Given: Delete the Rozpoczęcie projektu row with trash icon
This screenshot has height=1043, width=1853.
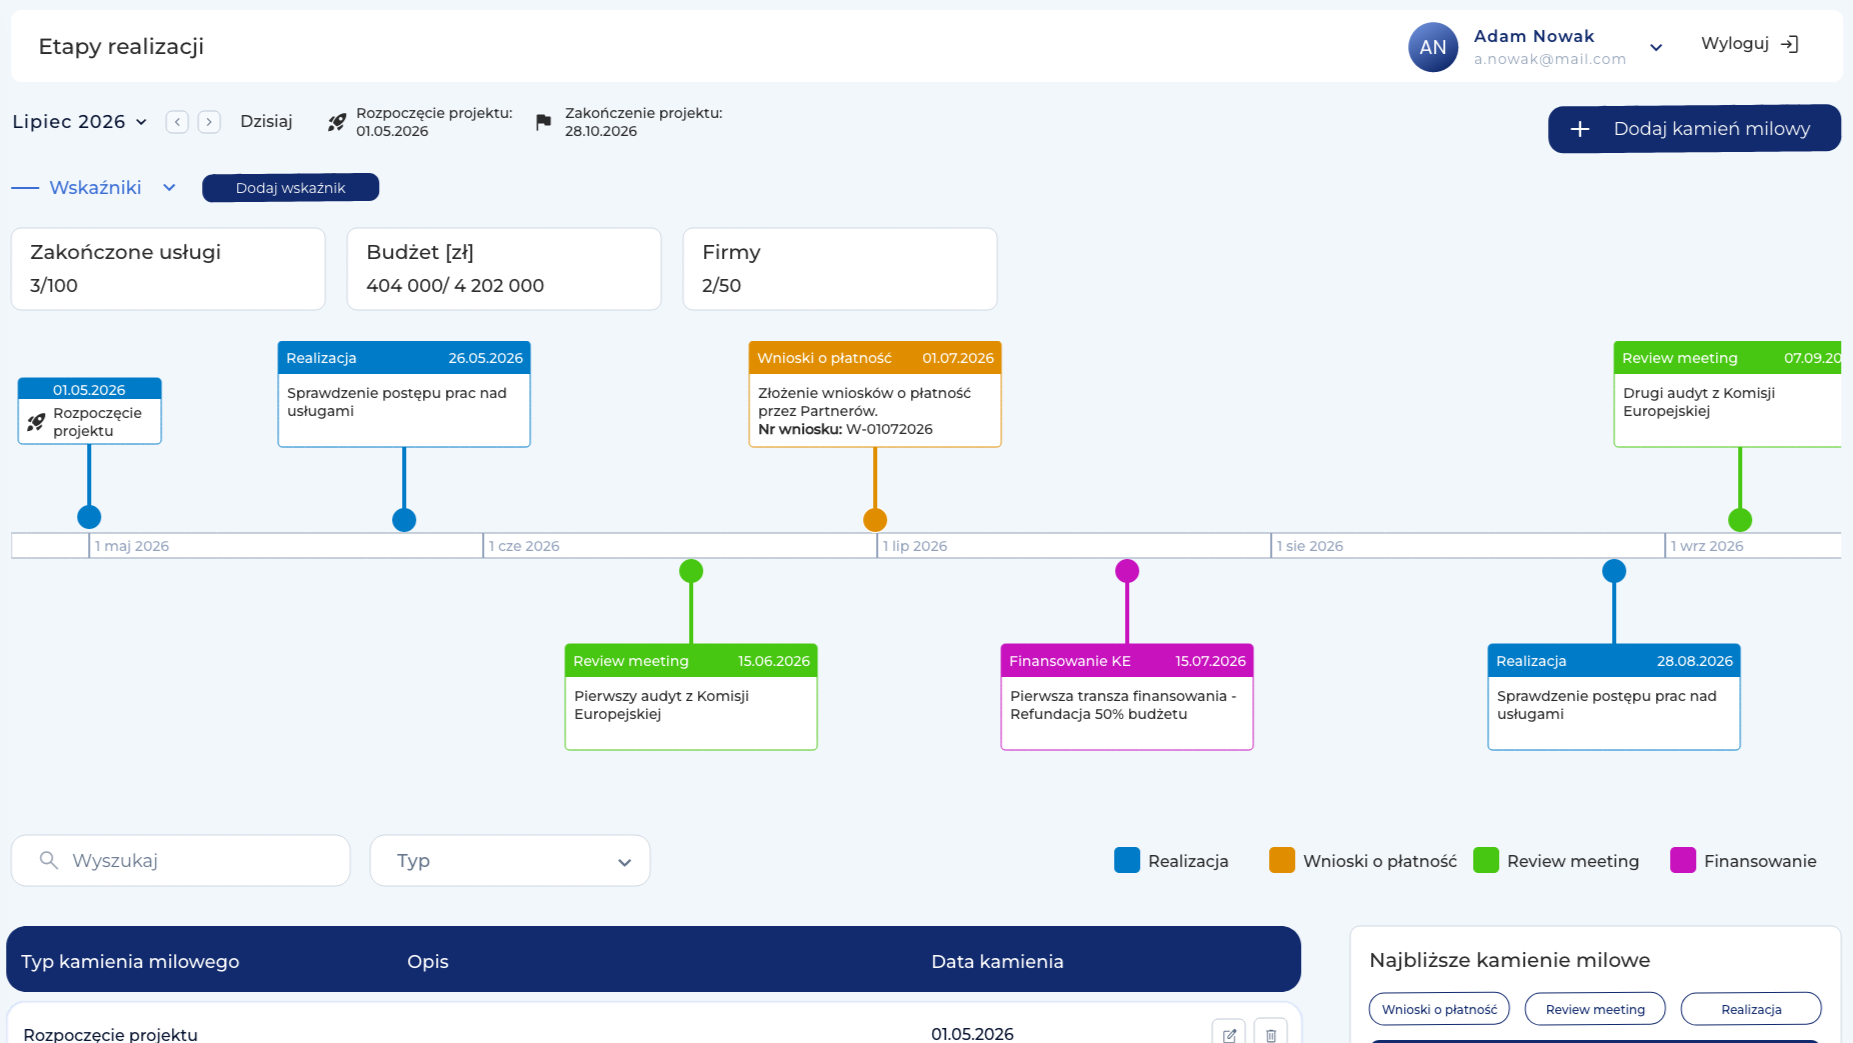Looking at the screenshot, I should (1271, 1034).
